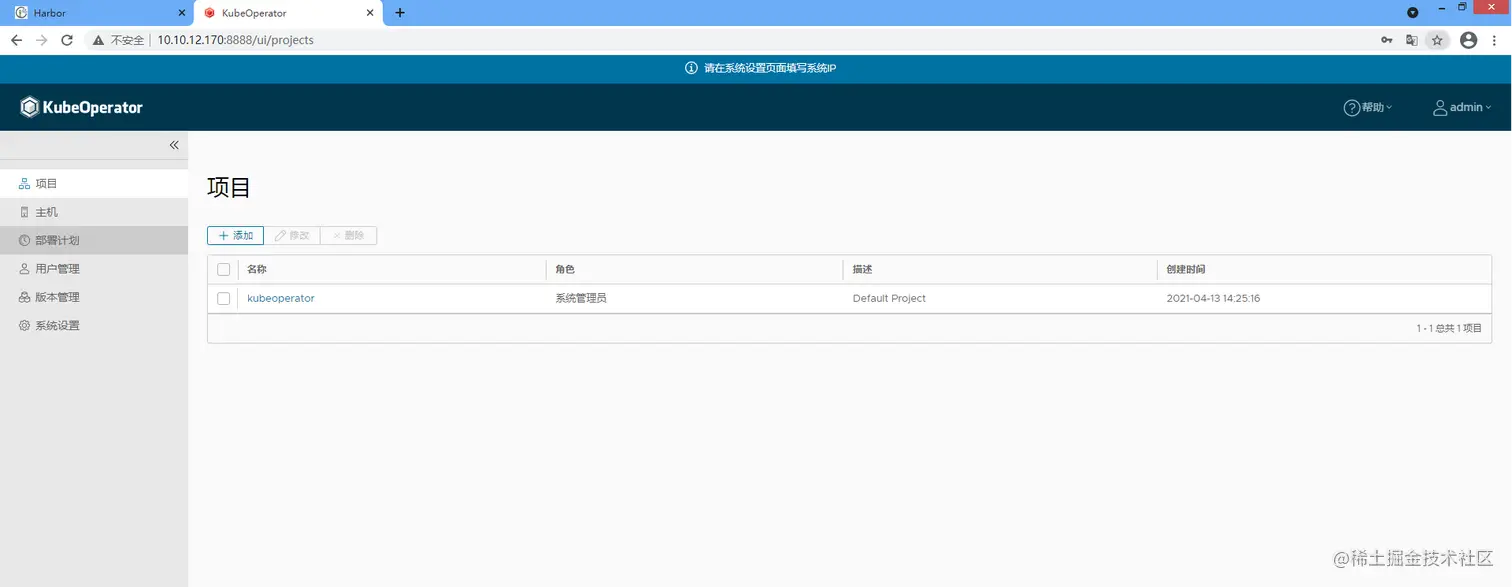Click the Default Project description cell
1512x587 pixels.
coord(889,298)
